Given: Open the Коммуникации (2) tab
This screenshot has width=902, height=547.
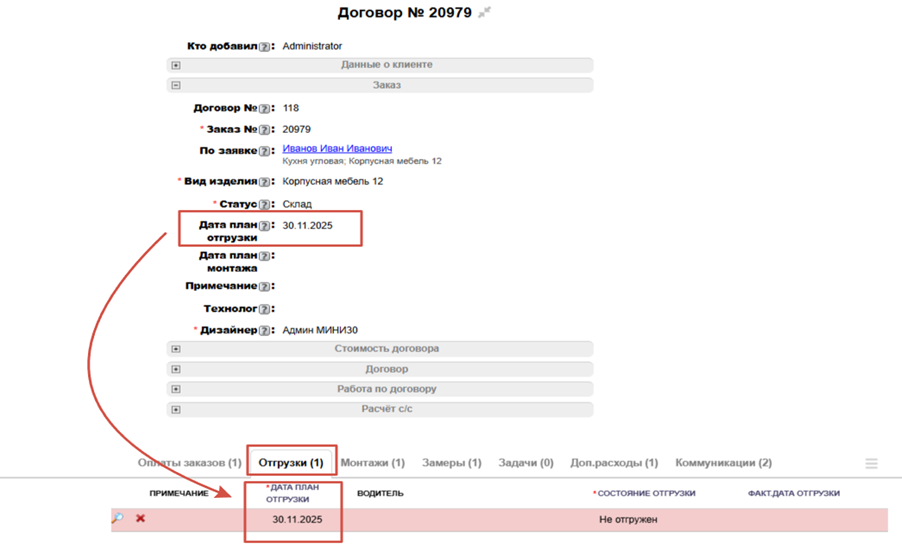Looking at the screenshot, I should tap(723, 463).
